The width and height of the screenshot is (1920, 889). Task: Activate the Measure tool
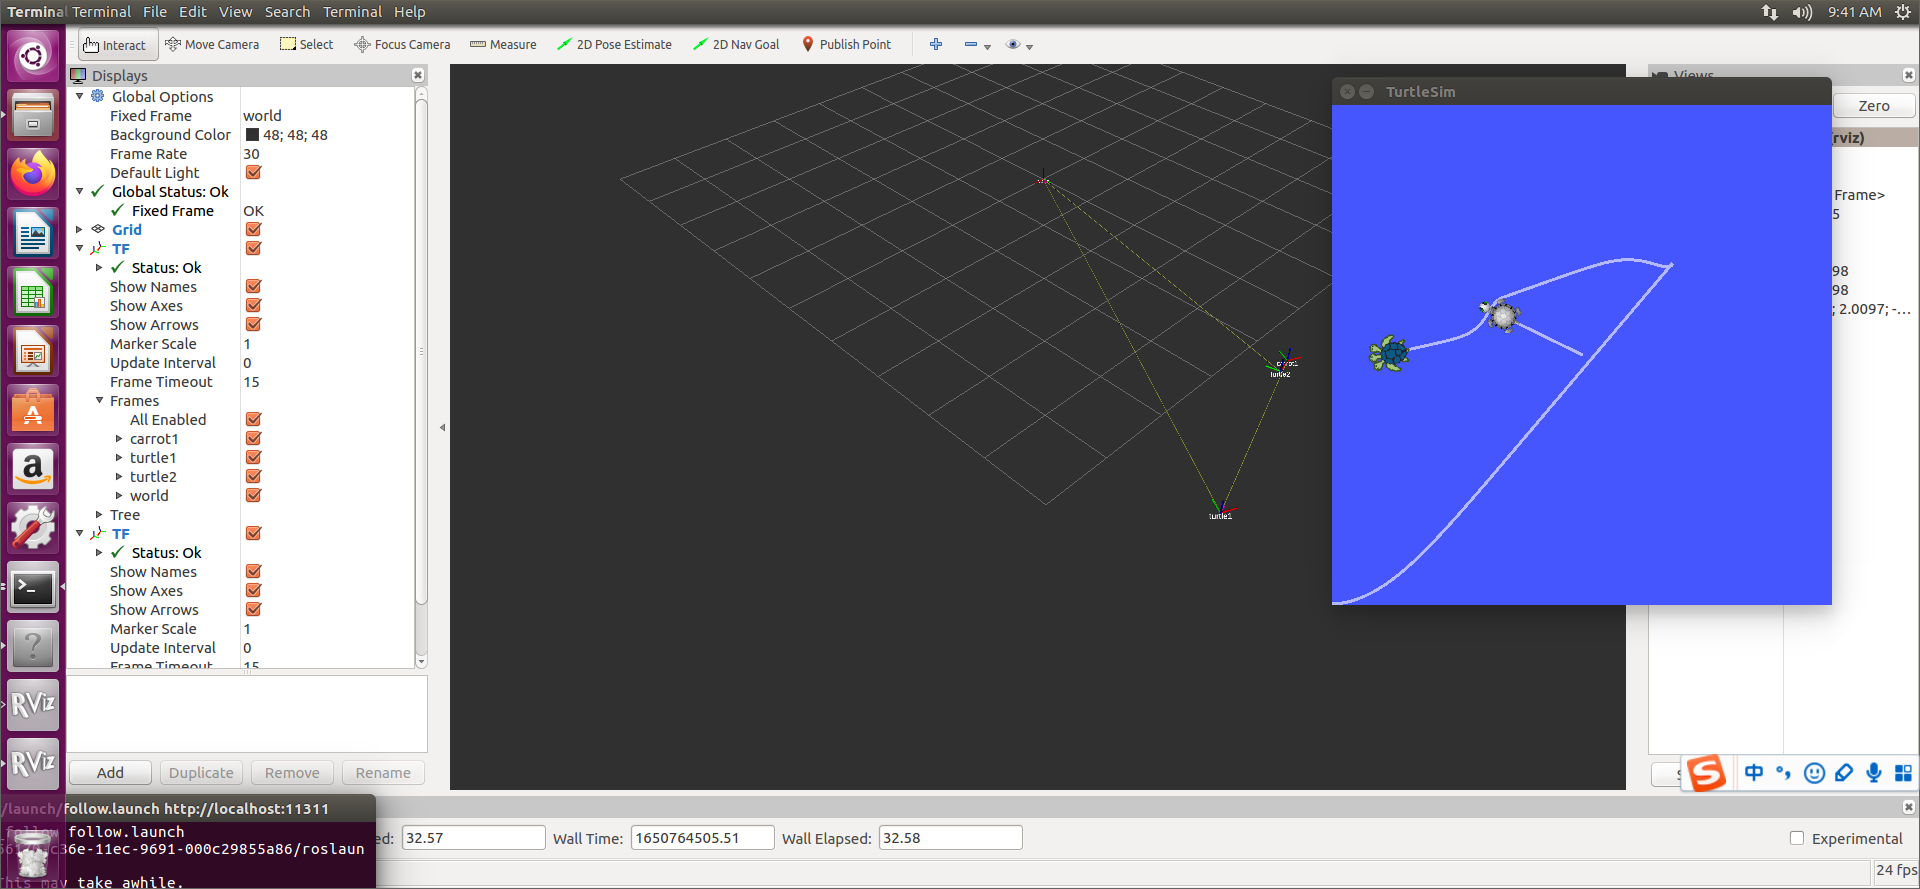503,45
